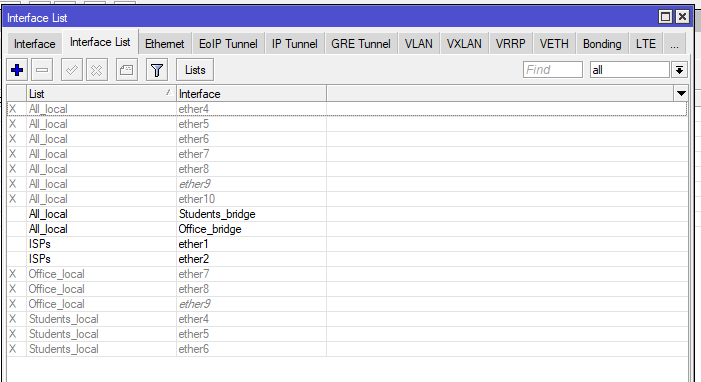Screen dimensions: 701x382
Task: Open the VXLAN tab
Action: 464,44
